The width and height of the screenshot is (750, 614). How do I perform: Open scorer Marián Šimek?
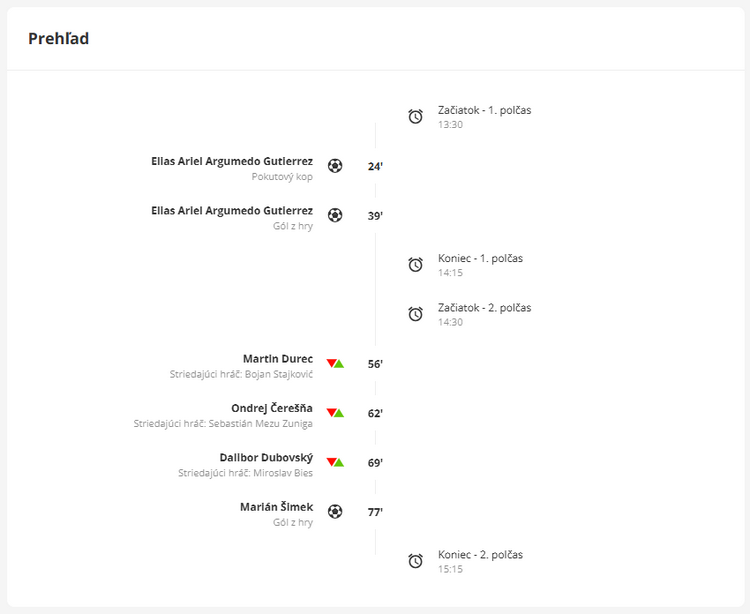click(x=276, y=507)
